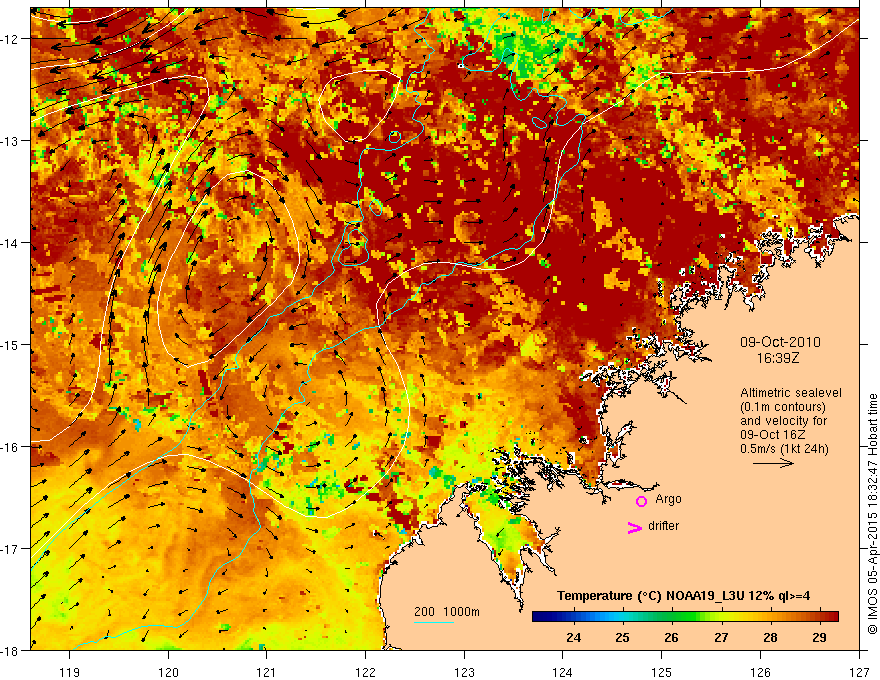Click latitude axis label -16
The width and height of the screenshot is (880, 680).
tap(10, 447)
